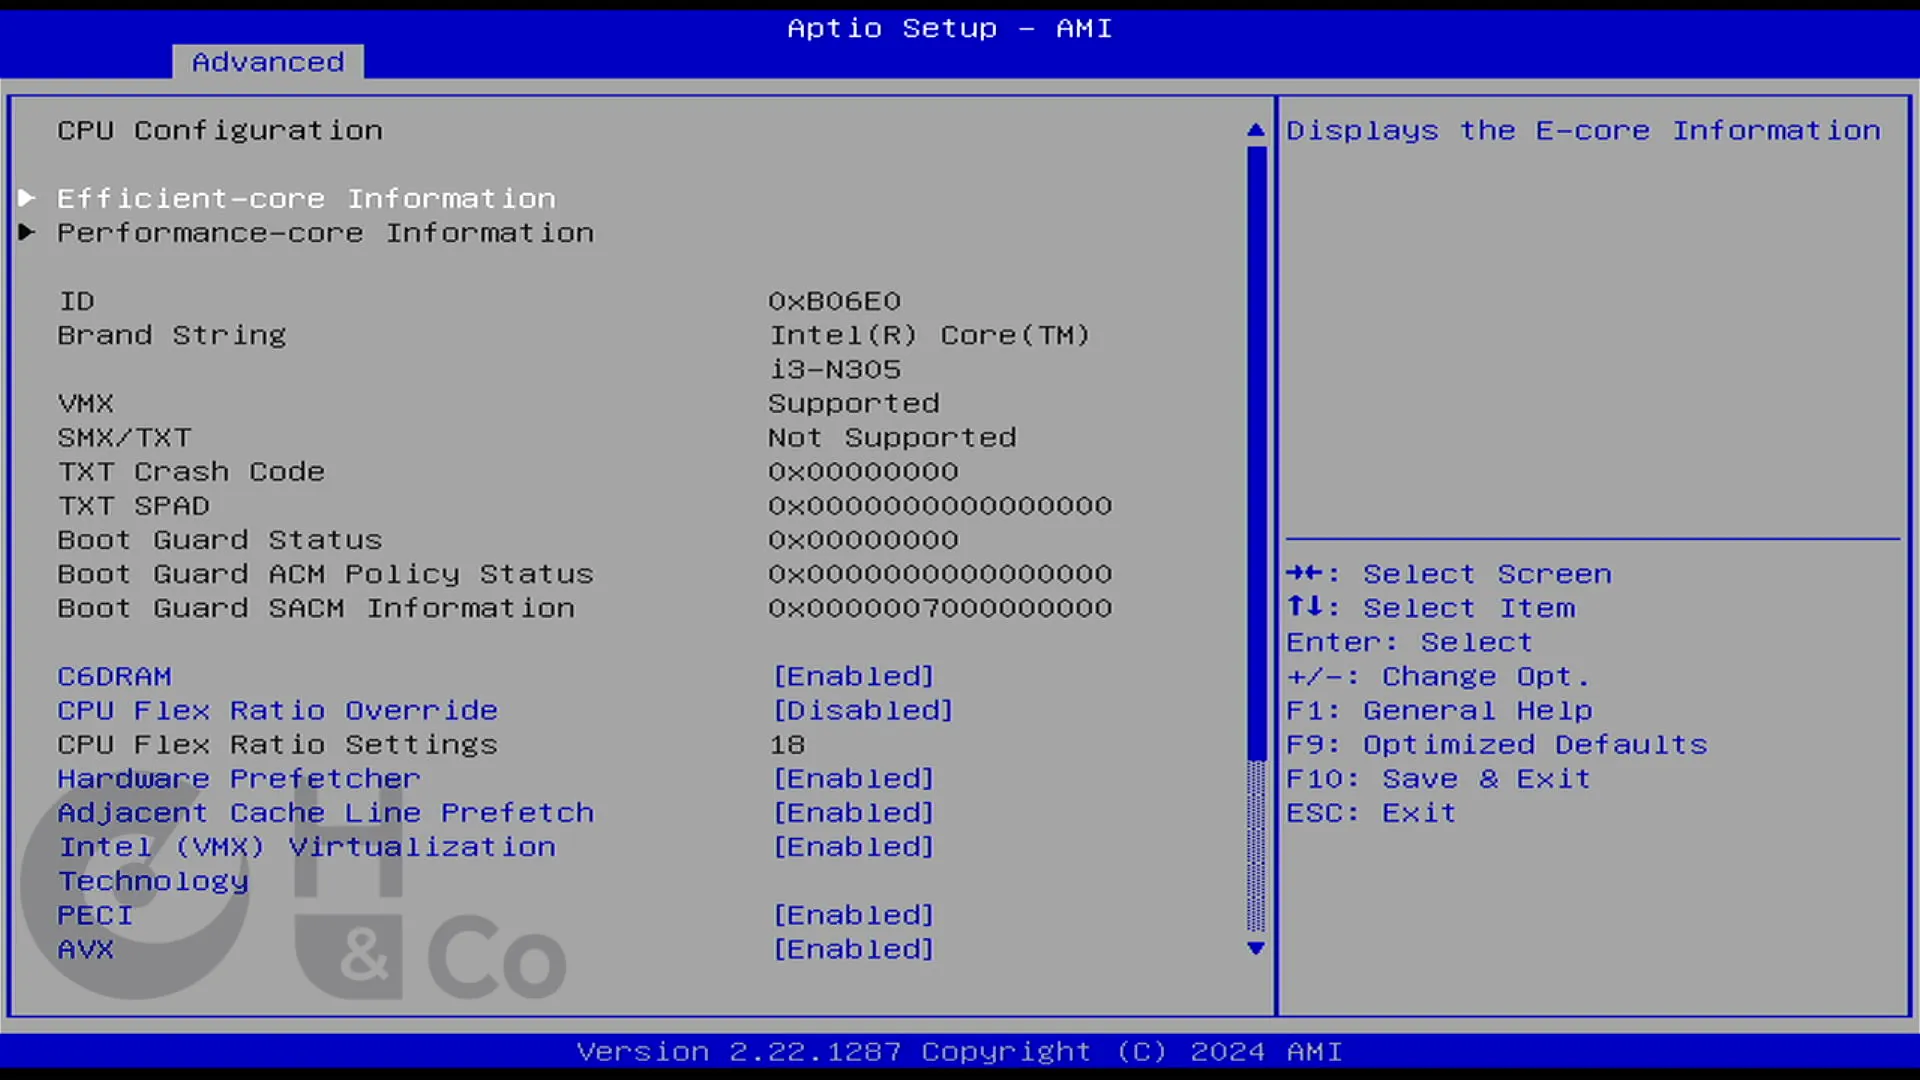Click ESC: Exit help line
Image resolution: width=1920 pixels, height=1080 pixels.
(x=1371, y=812)
